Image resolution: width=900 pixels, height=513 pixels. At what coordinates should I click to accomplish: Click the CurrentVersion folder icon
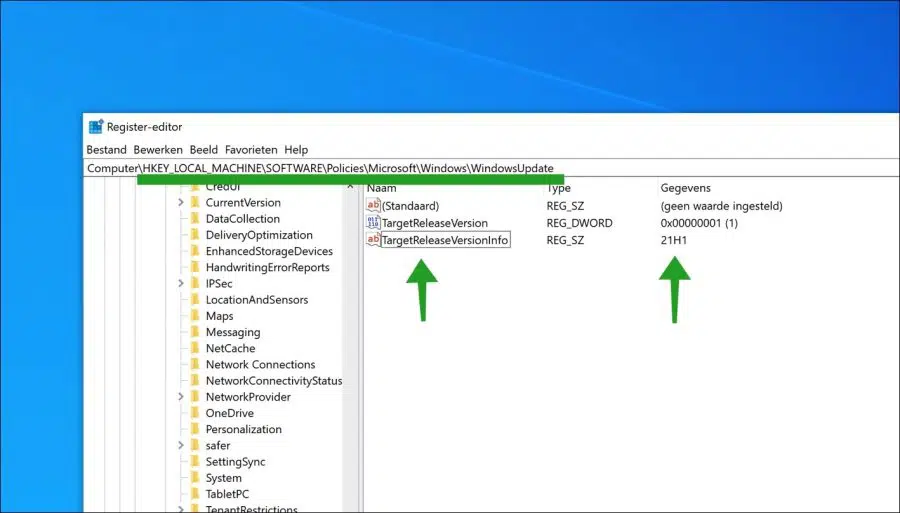click(195, 203)
